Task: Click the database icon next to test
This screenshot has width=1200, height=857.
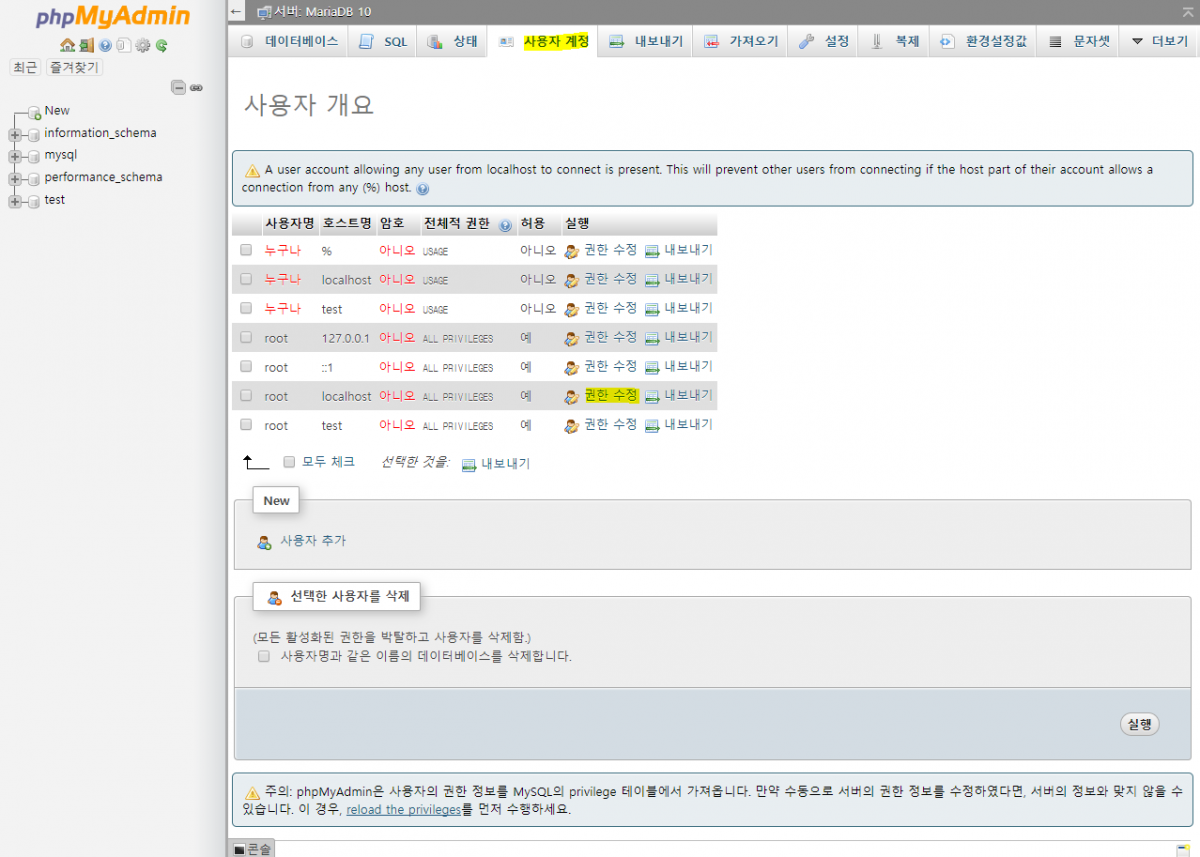Action: pos(34,201)
